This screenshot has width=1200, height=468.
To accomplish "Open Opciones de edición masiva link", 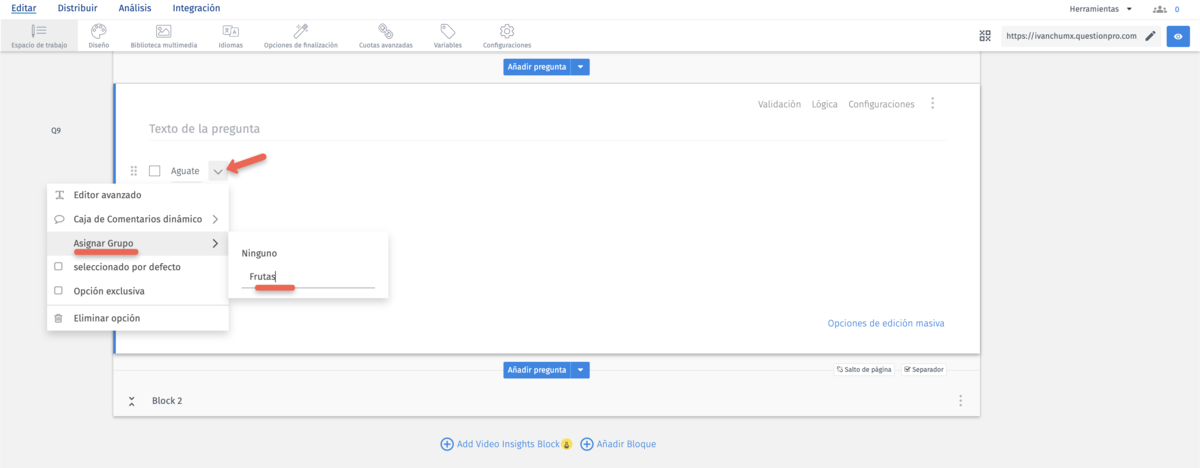I will click(x=886, y=323).
